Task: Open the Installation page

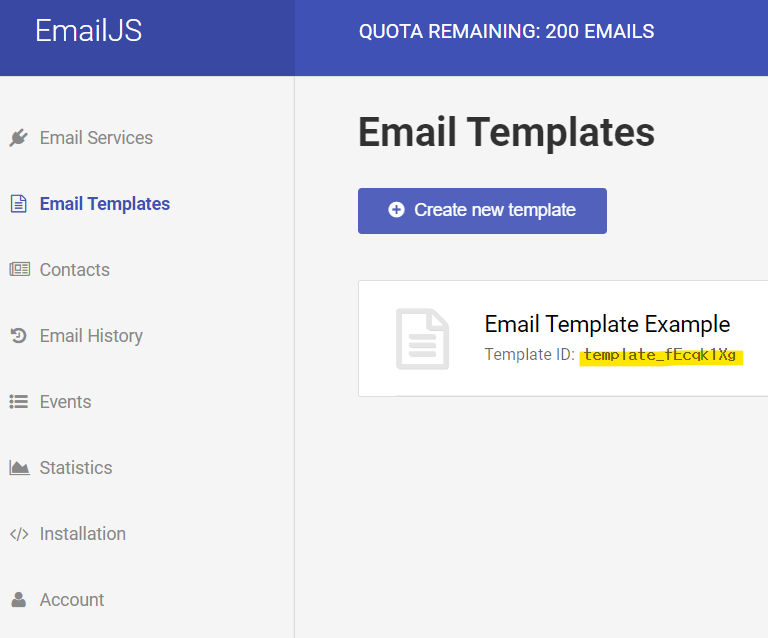Action: (x=82, y=534)
